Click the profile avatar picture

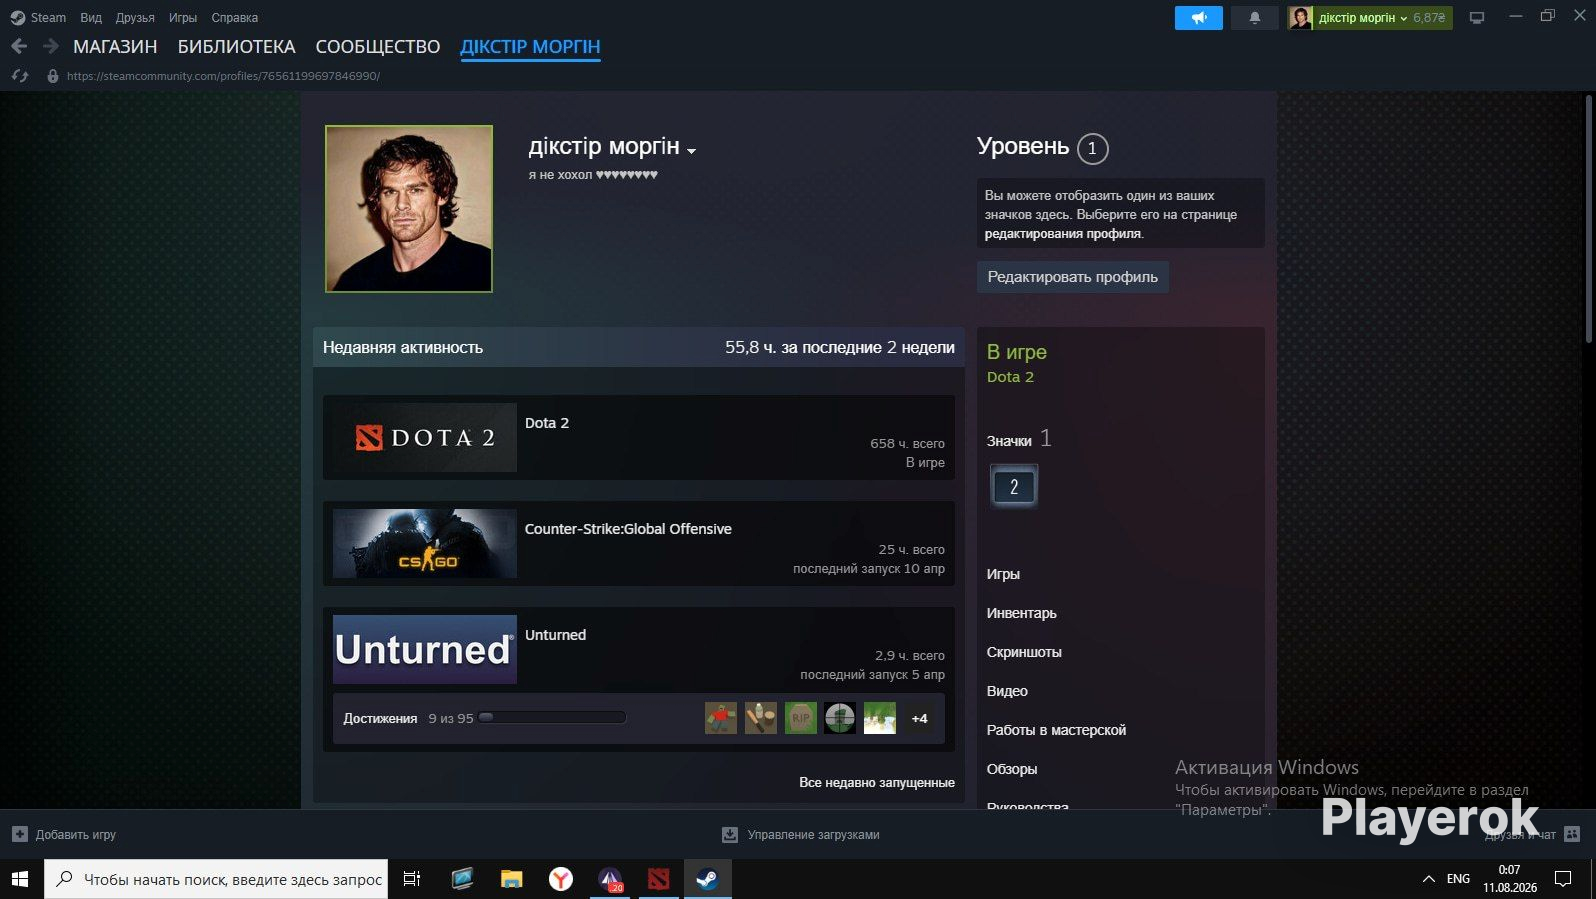click(x=409, y=209)
